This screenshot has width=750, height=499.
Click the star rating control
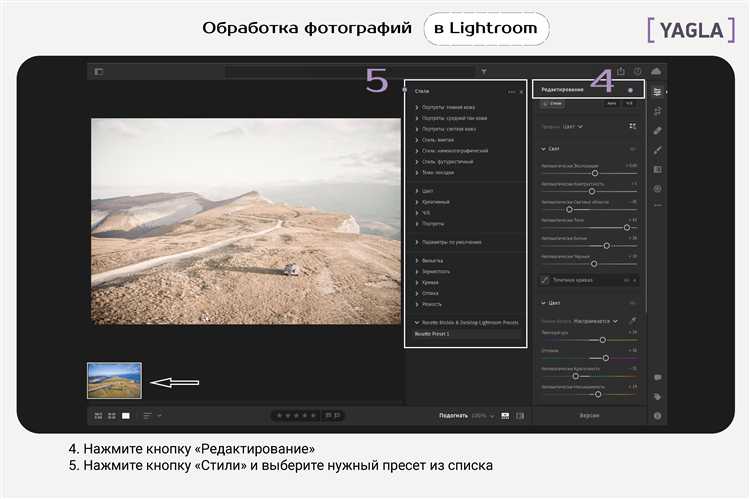pos(297,416)
